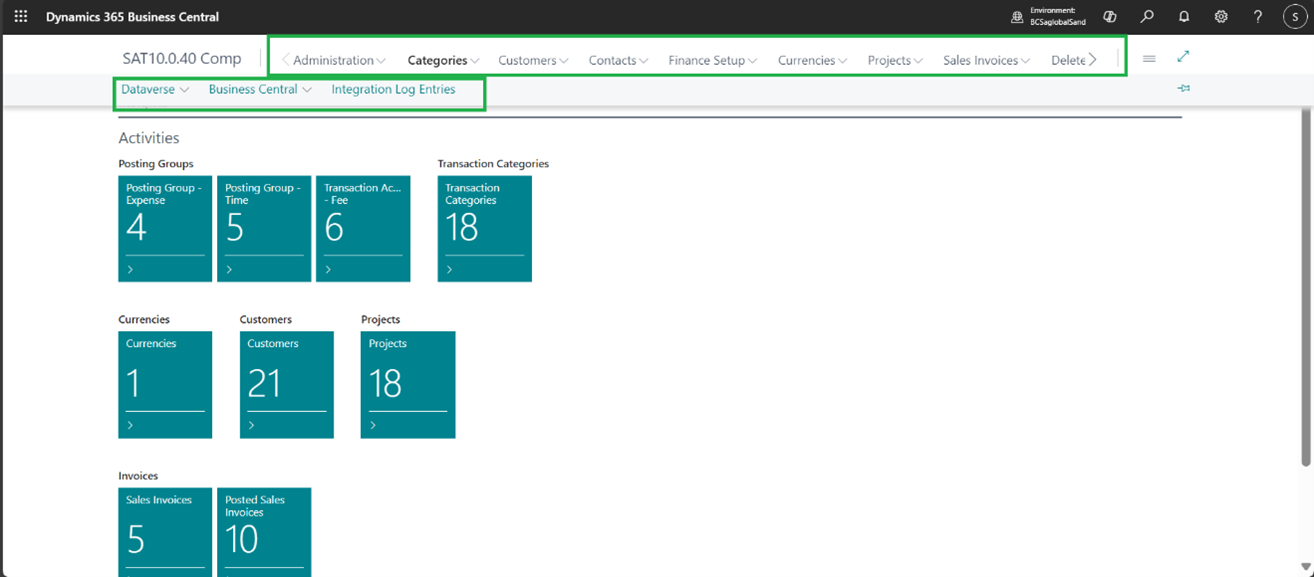
Task: Click the arrow on Projects tile
Action: 373,425
